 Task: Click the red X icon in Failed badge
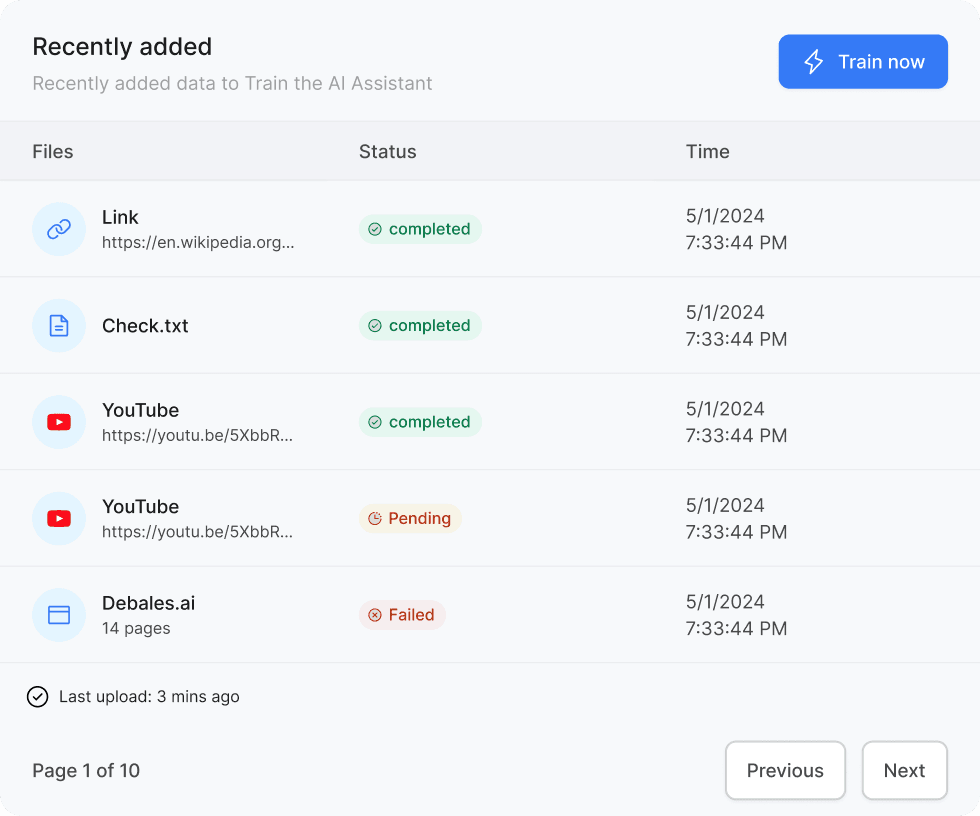(375, 615)
